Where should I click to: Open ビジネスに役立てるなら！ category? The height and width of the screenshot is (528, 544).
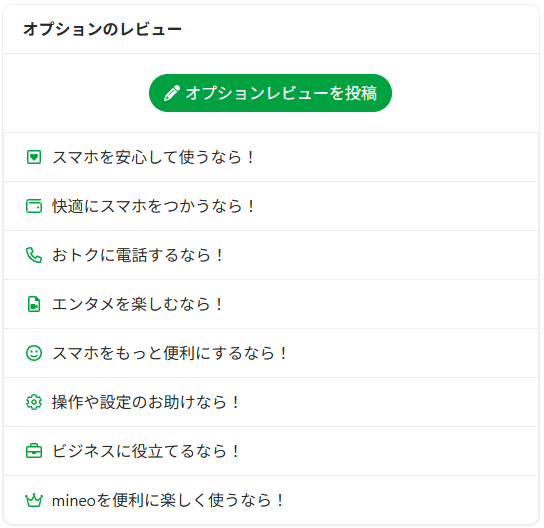[271, 451]
